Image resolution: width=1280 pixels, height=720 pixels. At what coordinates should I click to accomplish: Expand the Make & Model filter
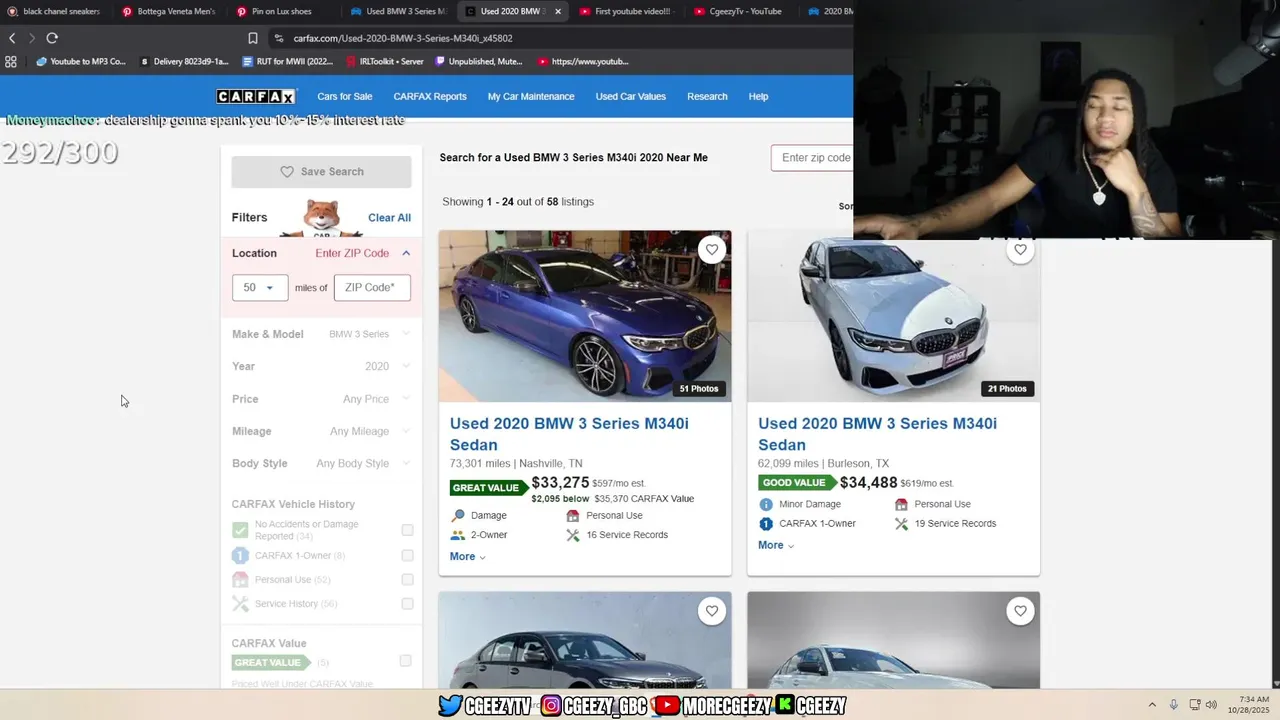pyautogui.click(x=321, y=334)
